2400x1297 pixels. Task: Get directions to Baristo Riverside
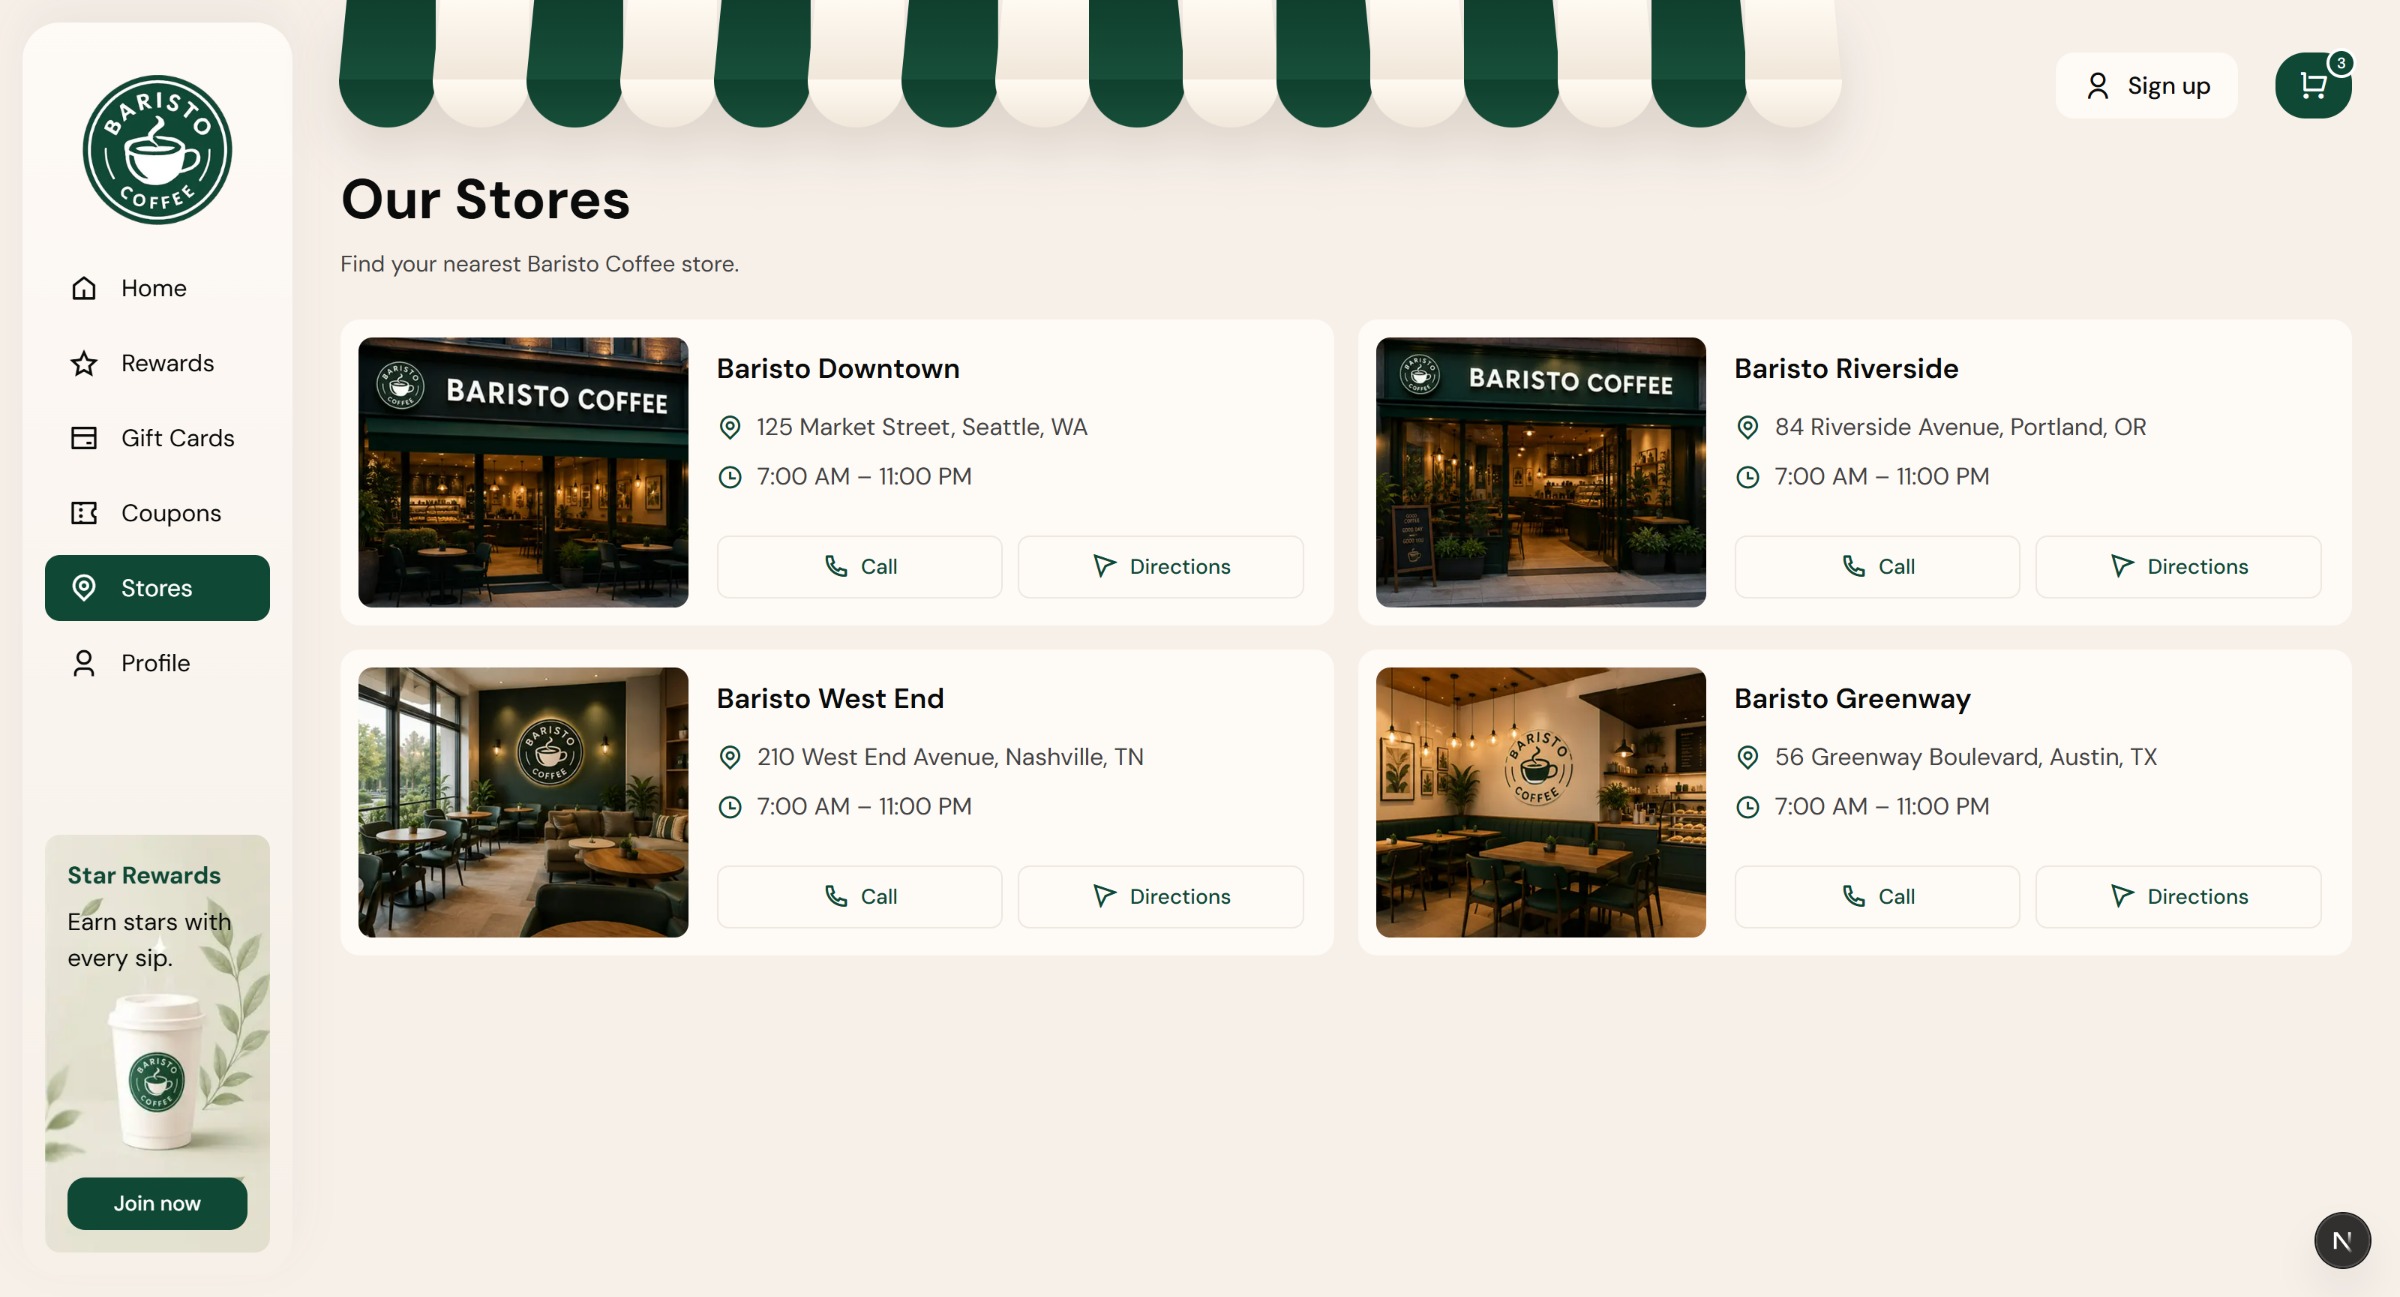pyautogui.click(x=2178, y=567)
